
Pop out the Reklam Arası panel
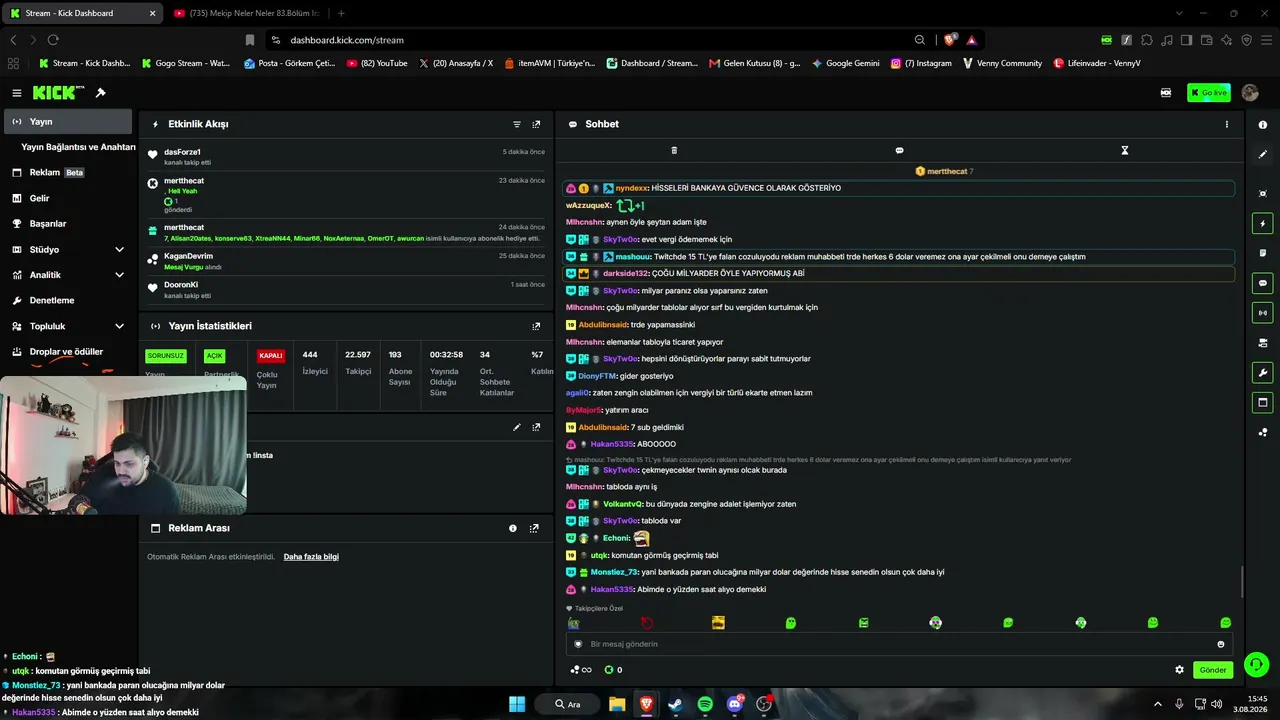pyautogui.click(x=534, y=528)
